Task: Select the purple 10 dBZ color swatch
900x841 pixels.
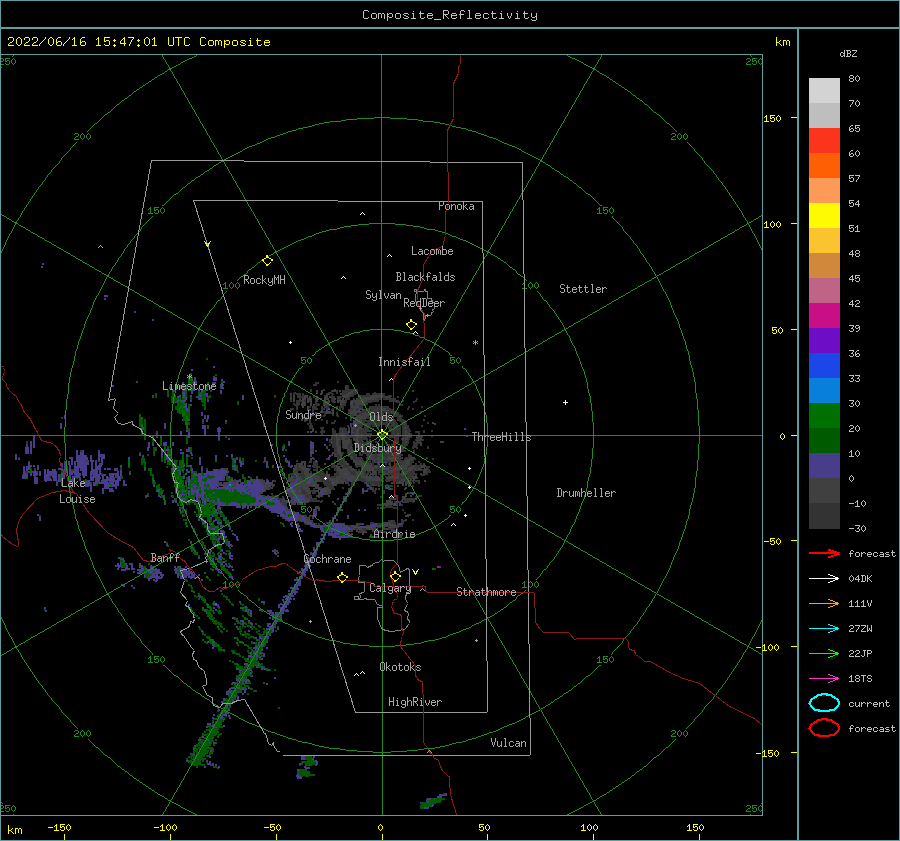Action: click(x=824, y=466)
